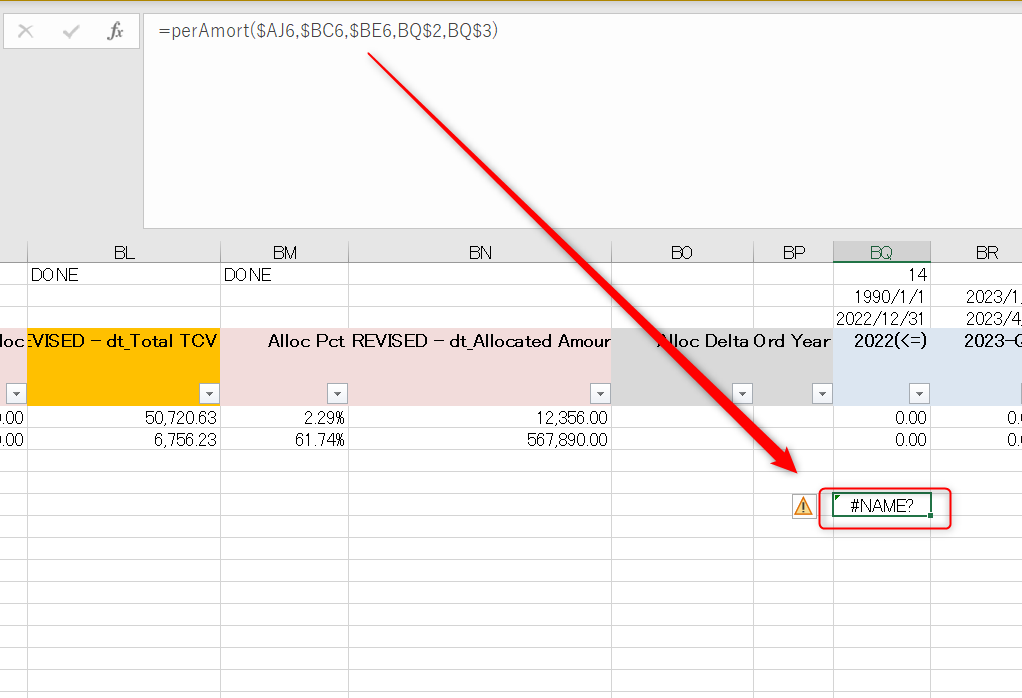1022x698 pixels.
Task: Open filter dropdown on 'REVISED – dt_Allocated Amount' column
Action: (x=600, y=393)
